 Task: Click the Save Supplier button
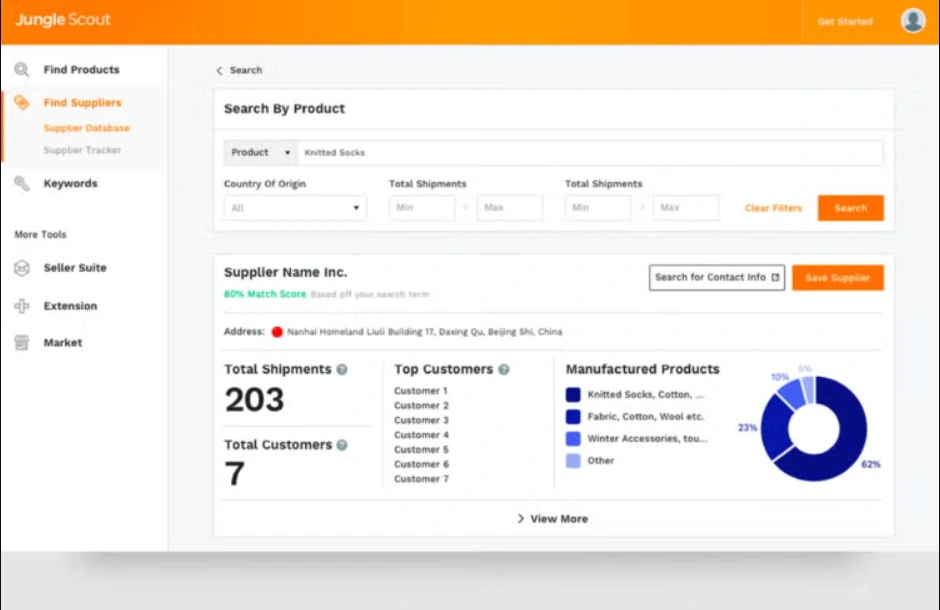(x=837, y=278)
